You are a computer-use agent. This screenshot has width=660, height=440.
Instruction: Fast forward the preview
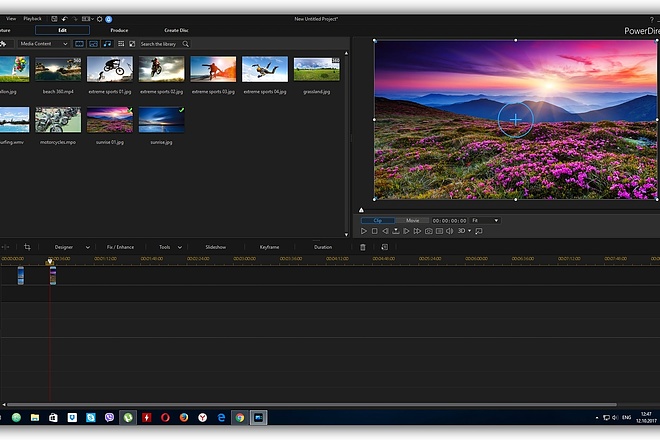[417, 231]
